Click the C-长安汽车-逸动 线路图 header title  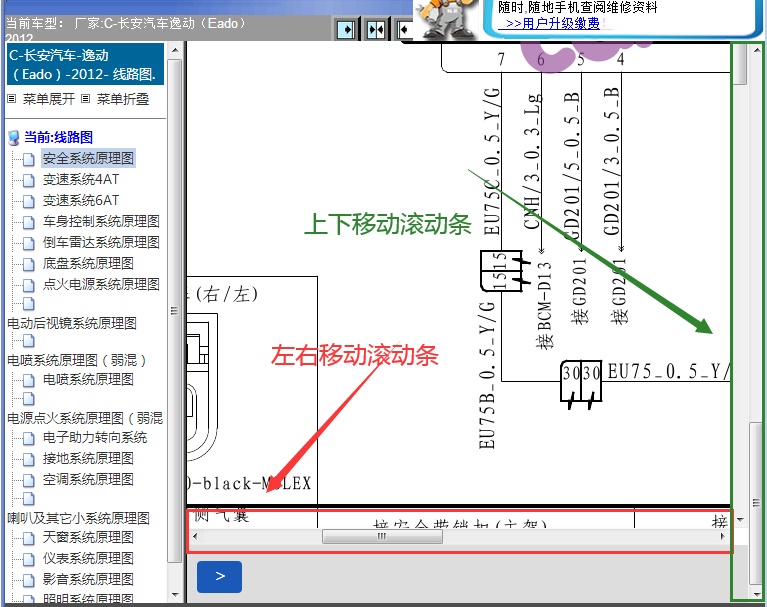[84, 65]
